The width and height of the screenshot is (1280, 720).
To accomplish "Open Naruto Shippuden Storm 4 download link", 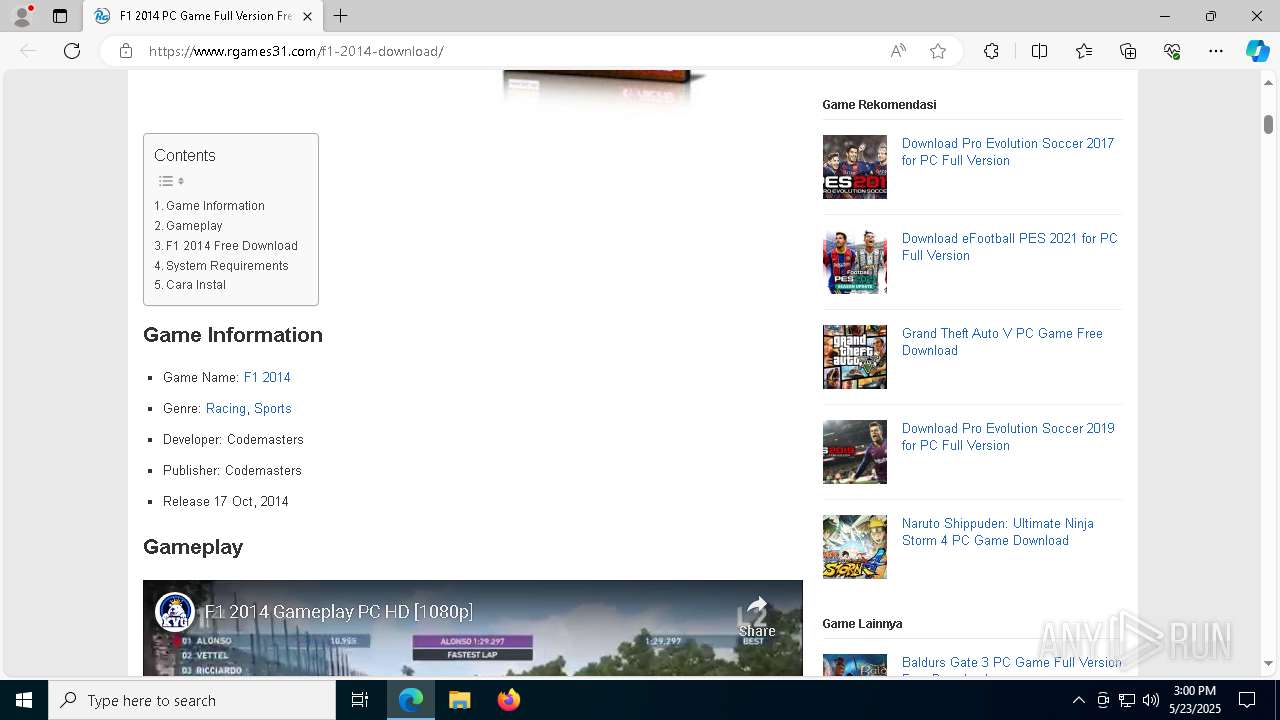I will point(998,532).
